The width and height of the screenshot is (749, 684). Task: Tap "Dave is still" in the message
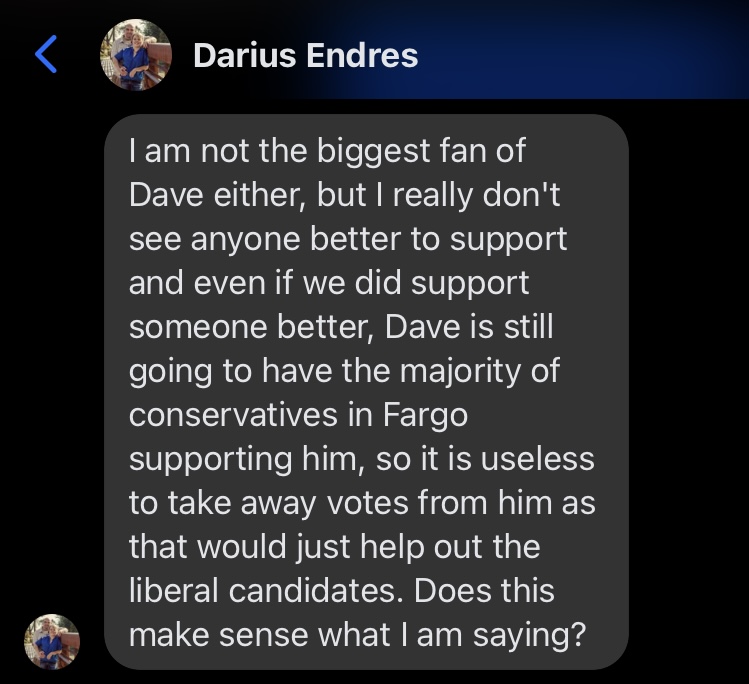pyautogui.click(x=469, y=327)
